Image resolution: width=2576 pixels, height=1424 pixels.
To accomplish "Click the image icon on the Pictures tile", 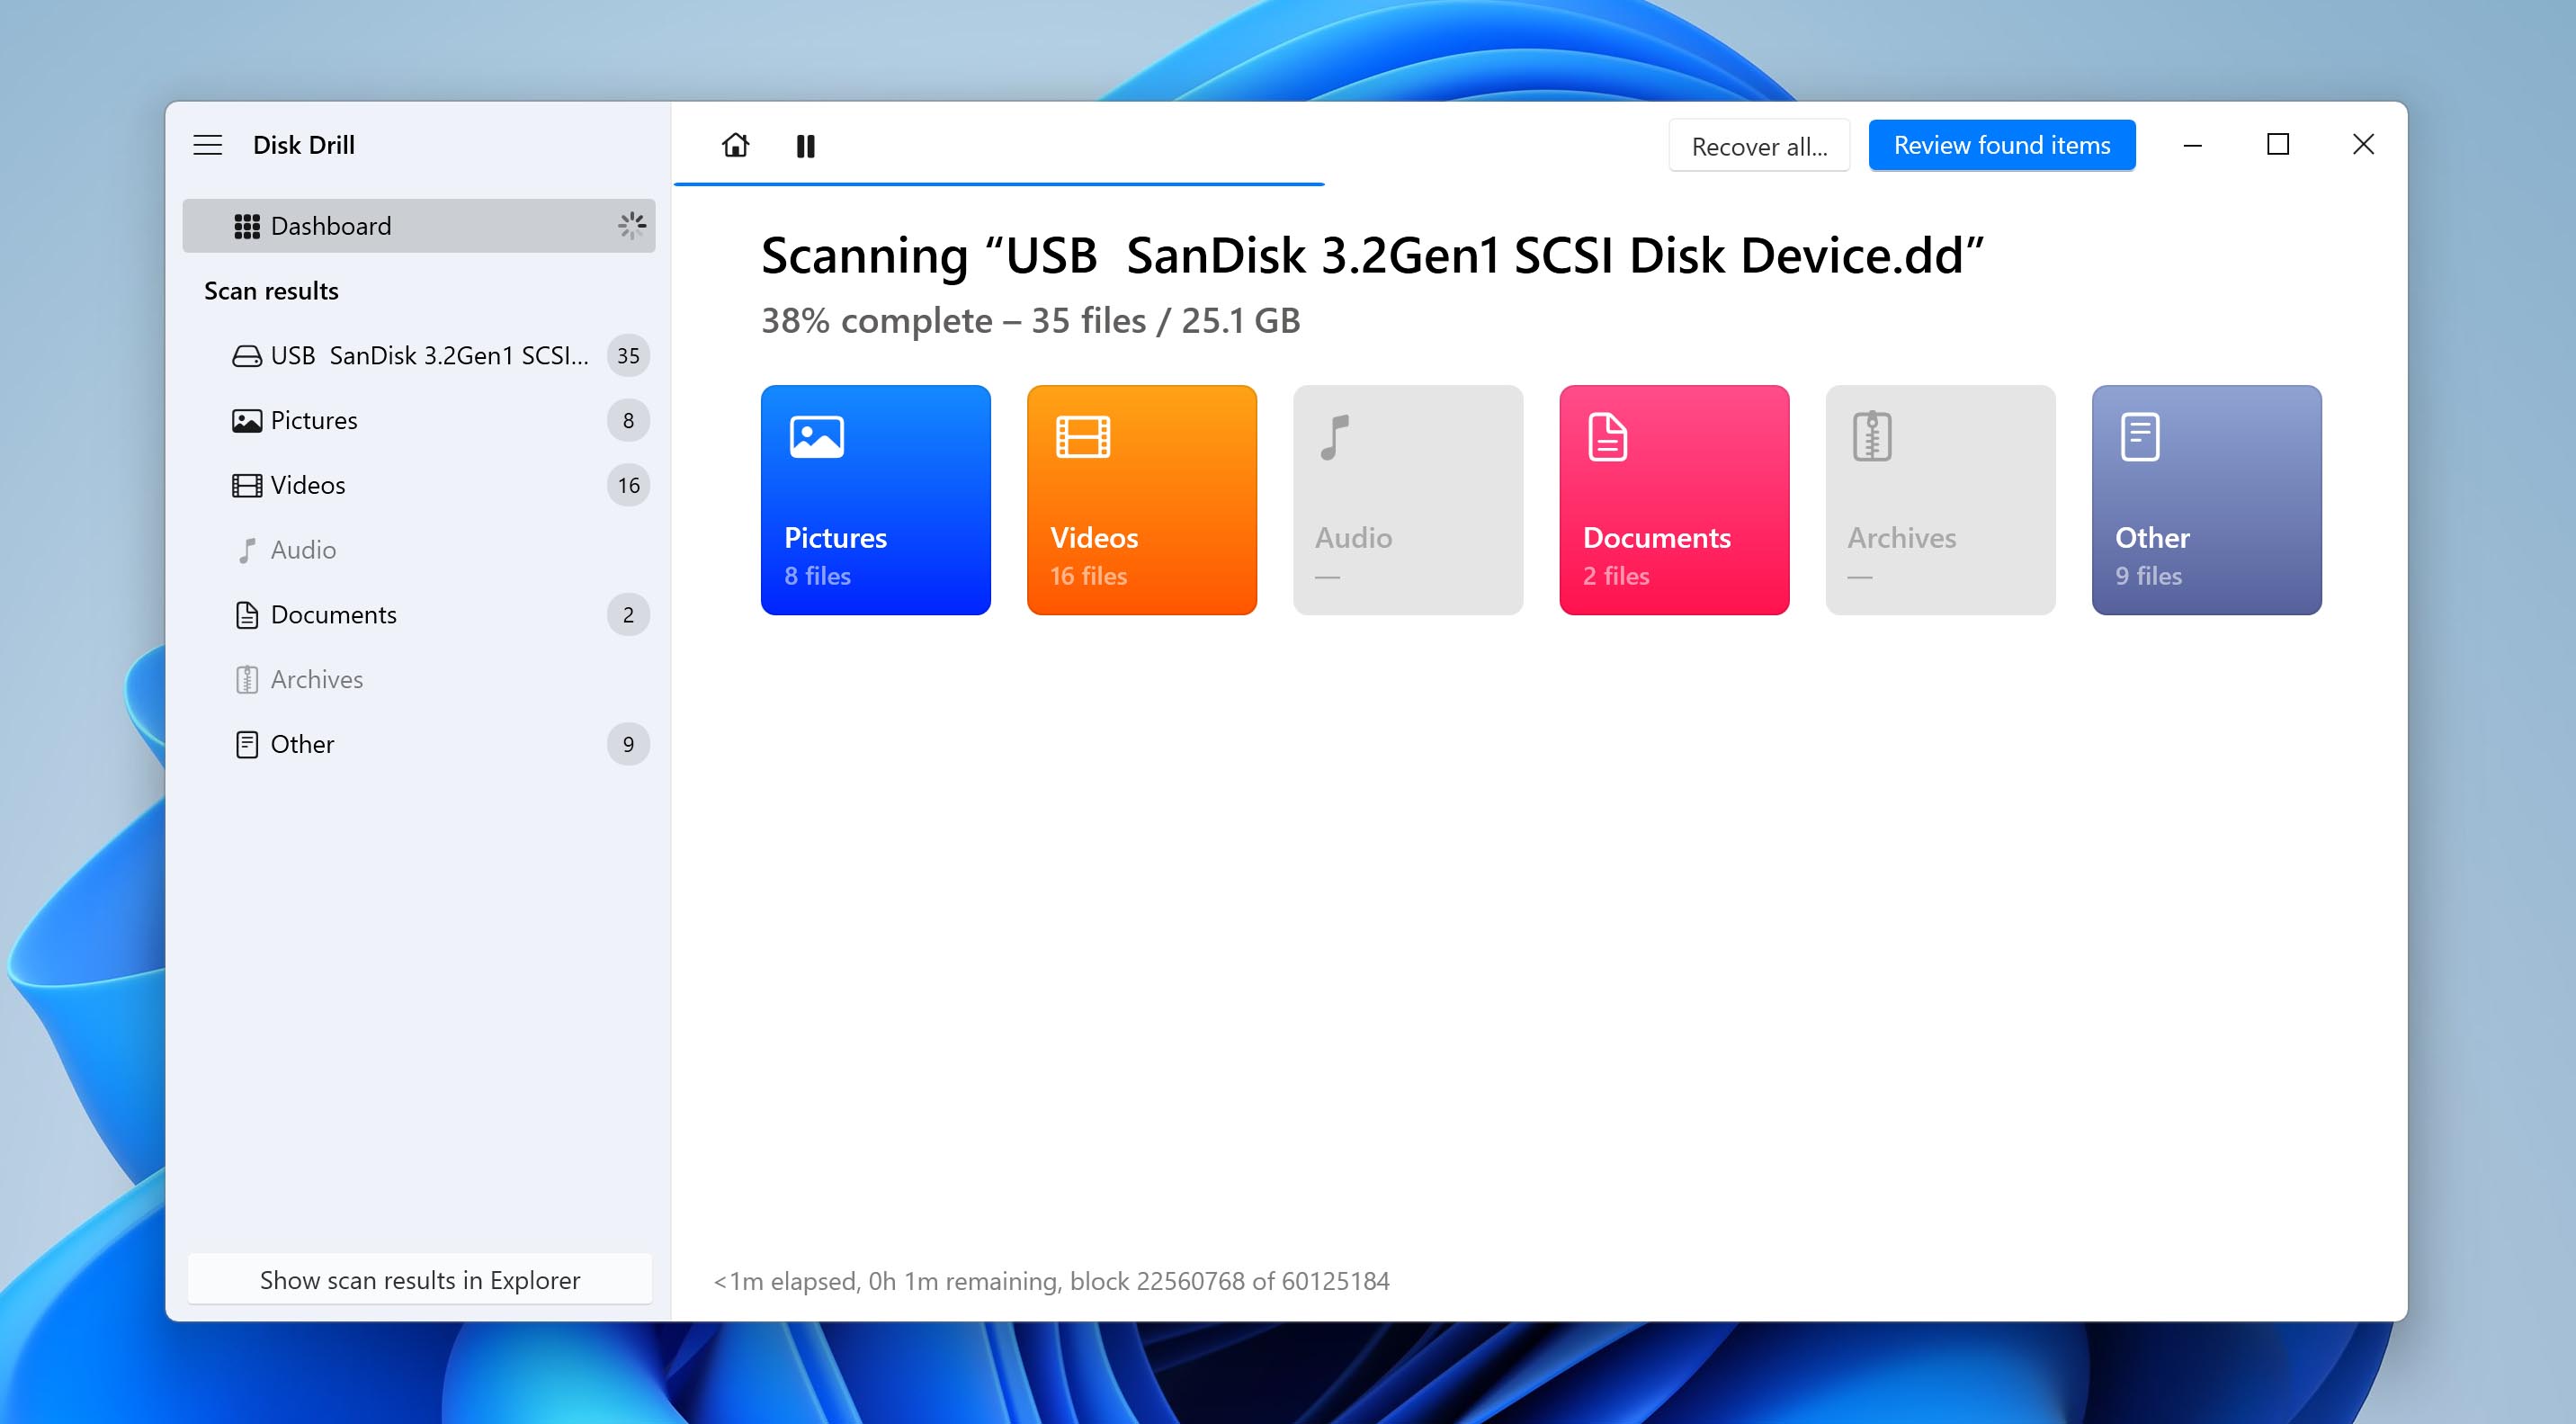I will coord(817,437).
